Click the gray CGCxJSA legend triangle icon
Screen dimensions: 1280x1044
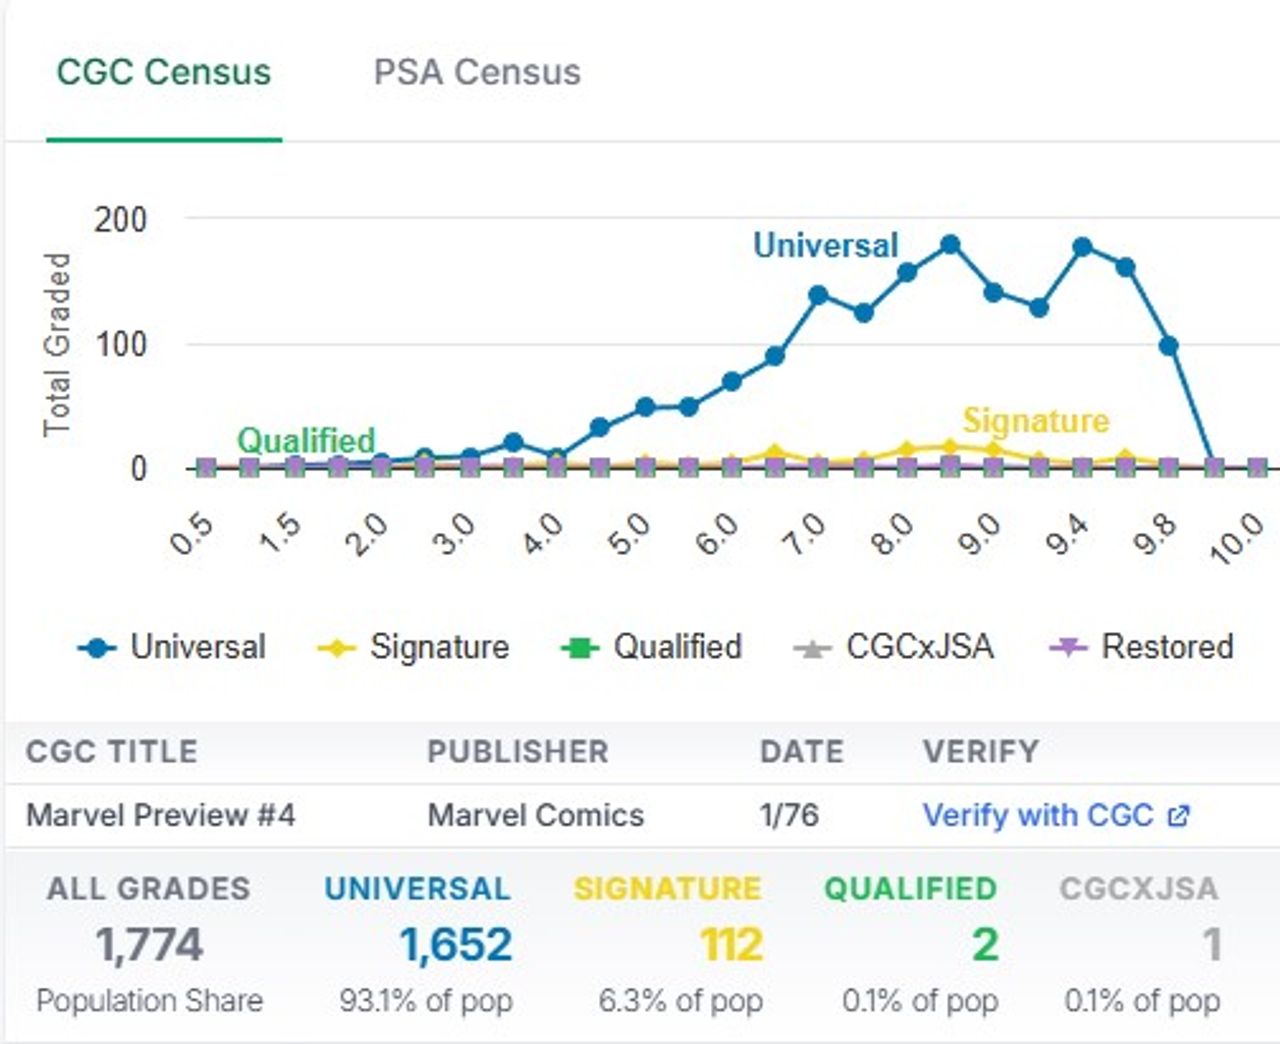pyautogui.click(x=812, y=648)
